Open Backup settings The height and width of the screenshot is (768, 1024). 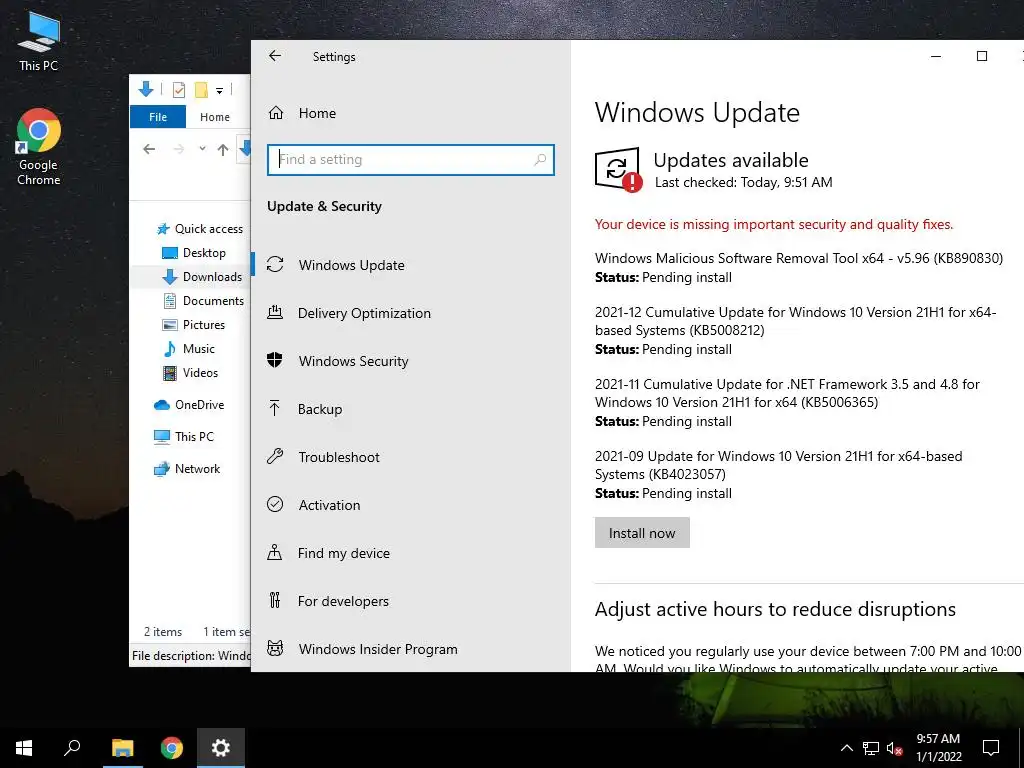tap(410, 409)
